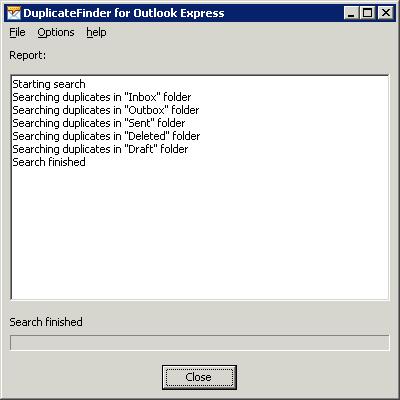The height and width of the screenshot is (400, 400).
Task: Click the "Report:" label
Action: [28, 55]
